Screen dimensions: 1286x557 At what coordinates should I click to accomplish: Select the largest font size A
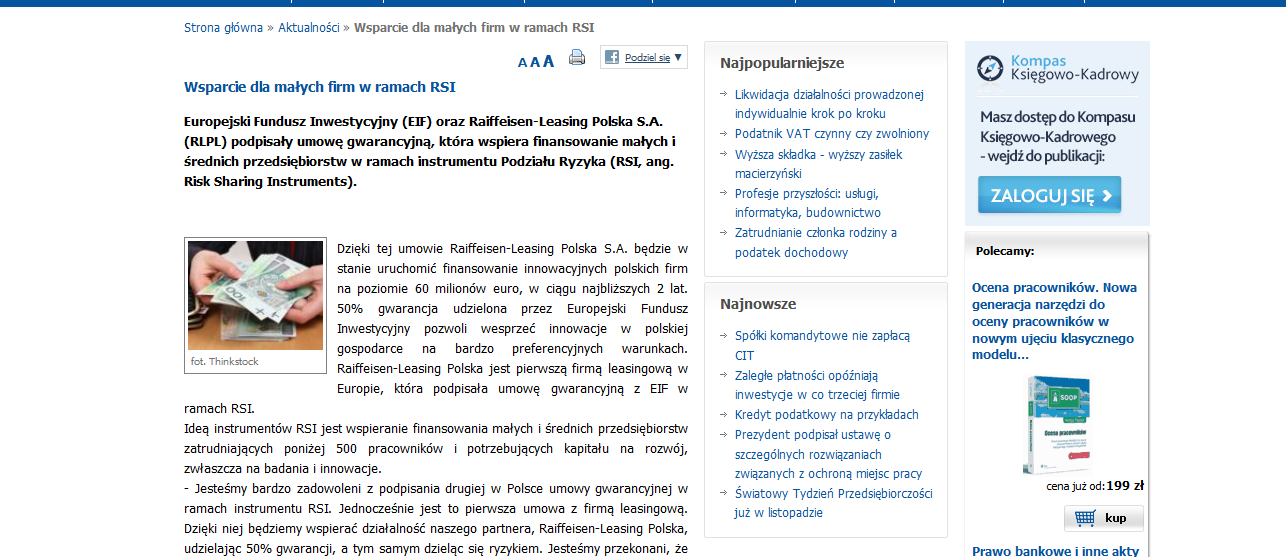(548, 61)
